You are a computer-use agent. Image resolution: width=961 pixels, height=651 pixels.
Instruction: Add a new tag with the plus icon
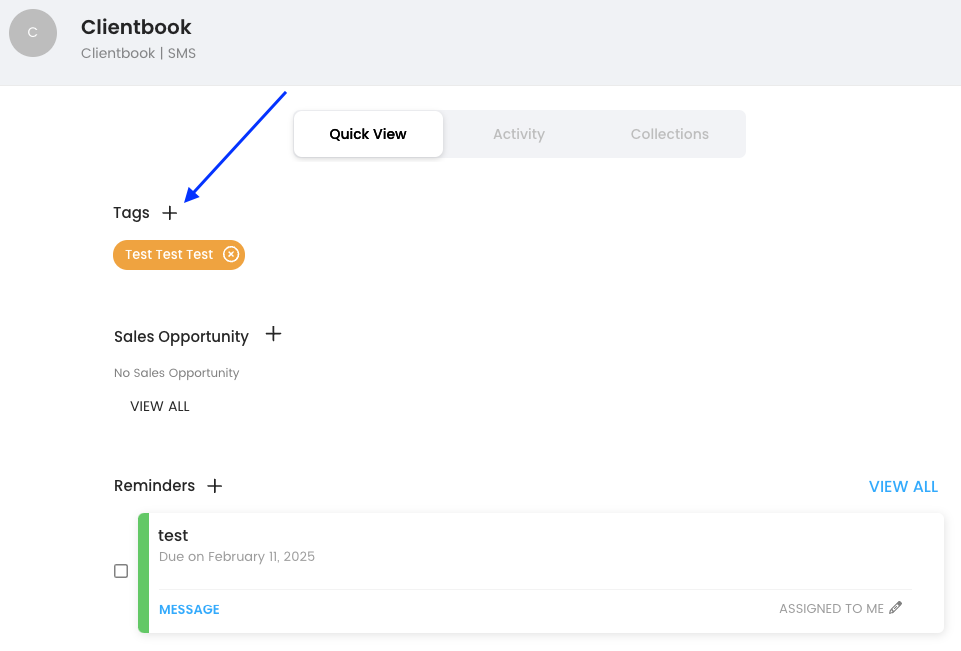(170, 213)
